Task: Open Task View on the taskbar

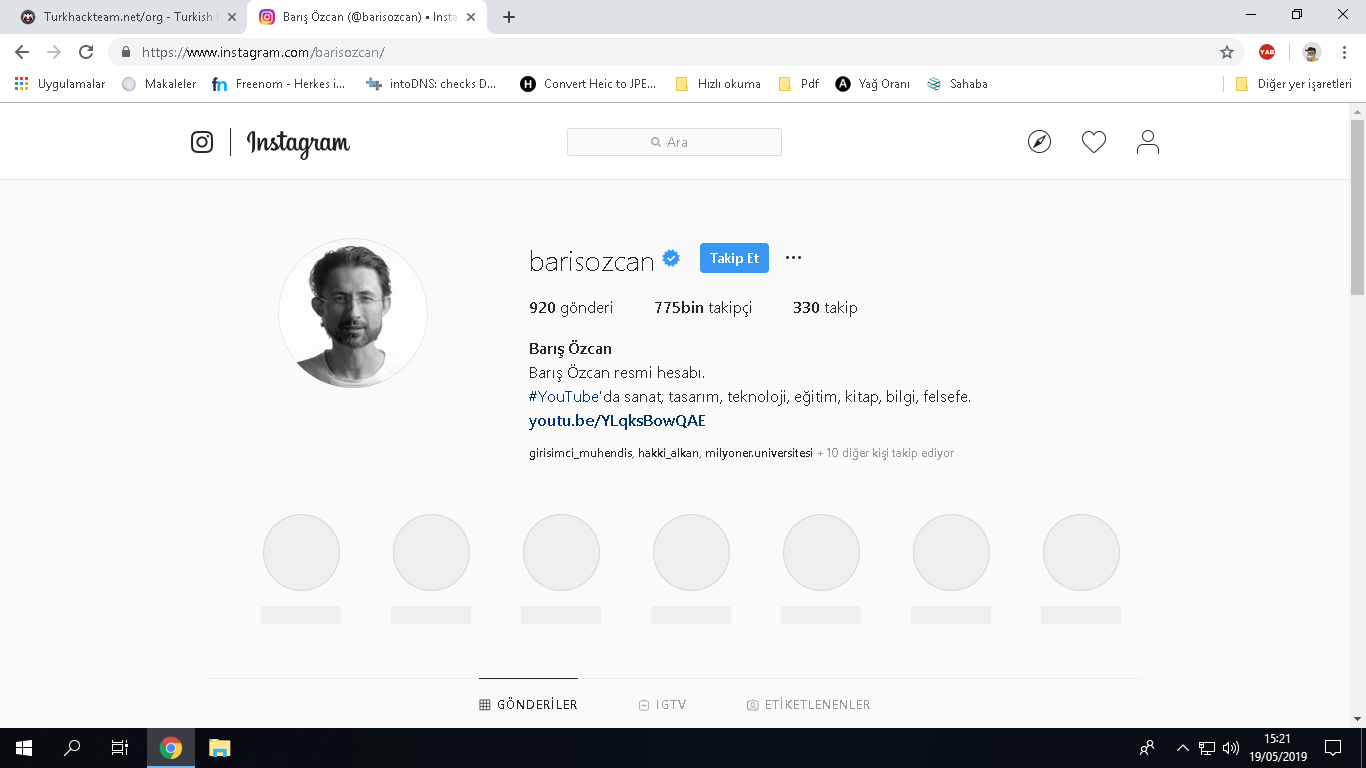Action: (120, 748)
